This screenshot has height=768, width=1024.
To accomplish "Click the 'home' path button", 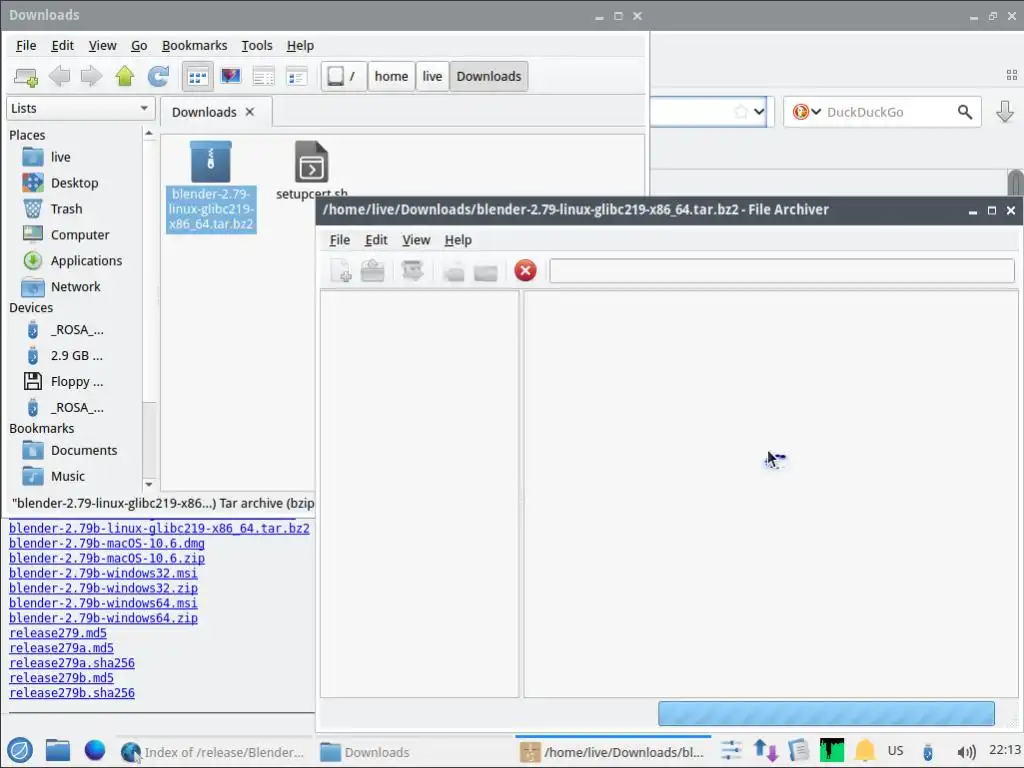I will [x=391, y=76].
